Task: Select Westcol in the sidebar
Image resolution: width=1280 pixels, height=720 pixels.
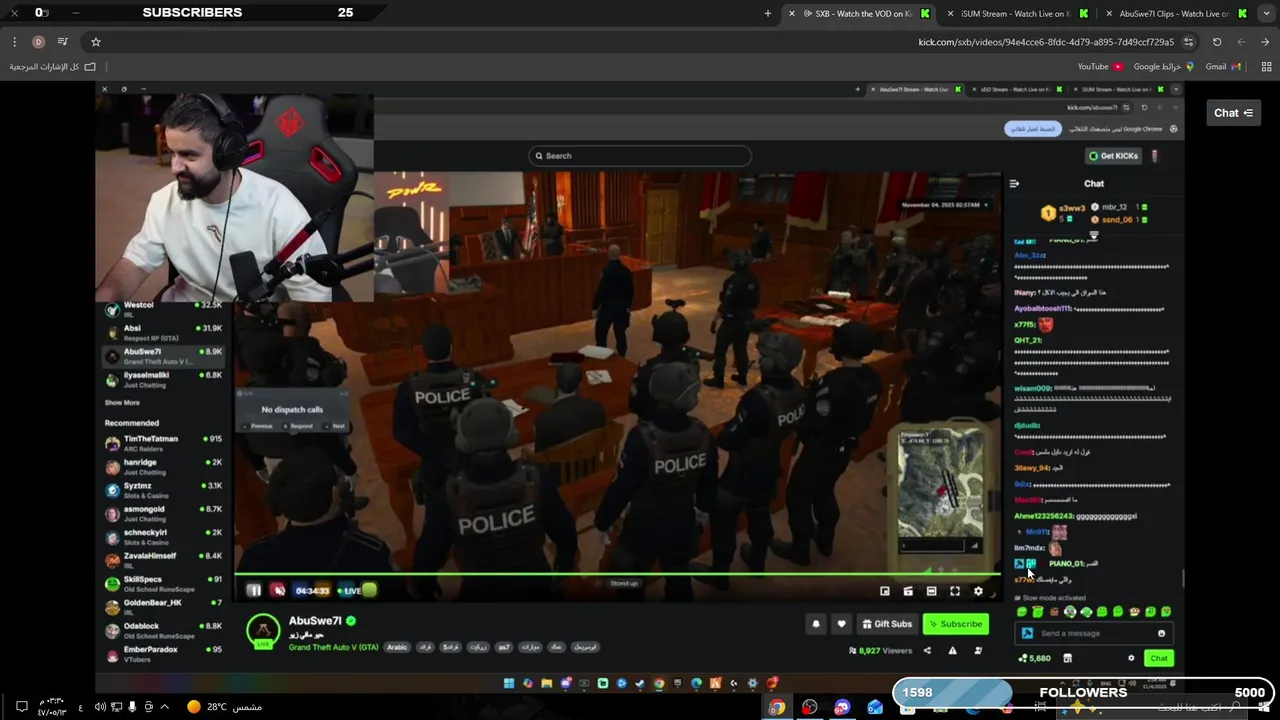Action: pos(164,309)
